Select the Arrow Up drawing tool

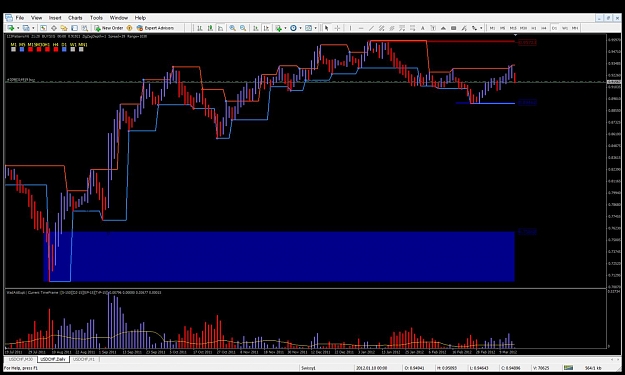443,28
